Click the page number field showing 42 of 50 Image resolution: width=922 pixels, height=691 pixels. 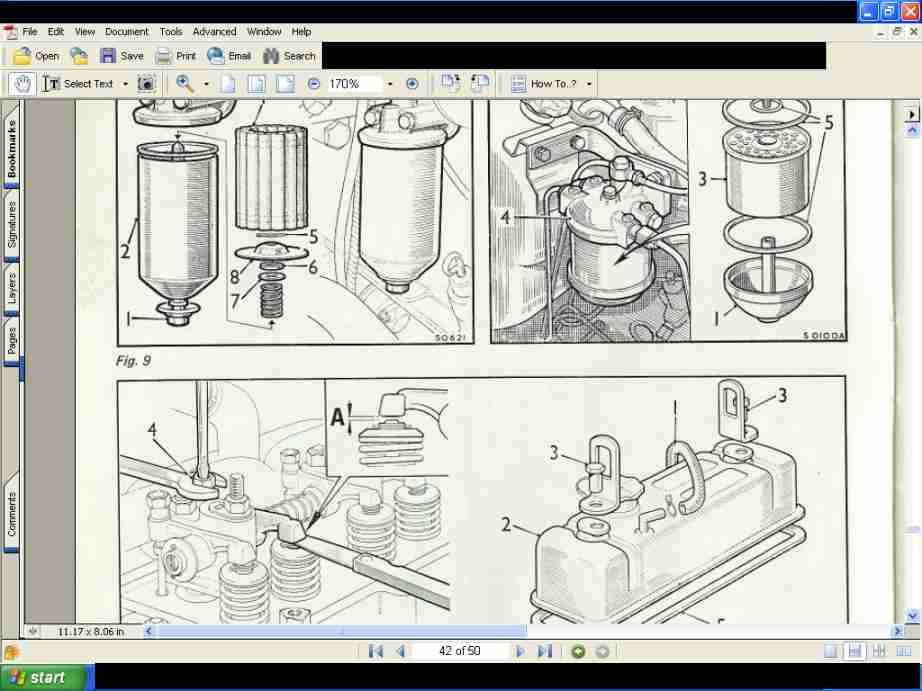point(459,651)
